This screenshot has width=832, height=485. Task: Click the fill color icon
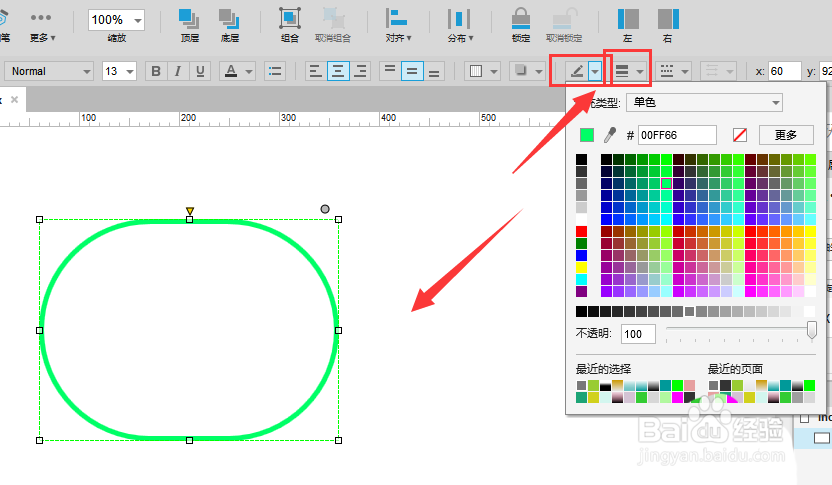click(x=476, y=71)
